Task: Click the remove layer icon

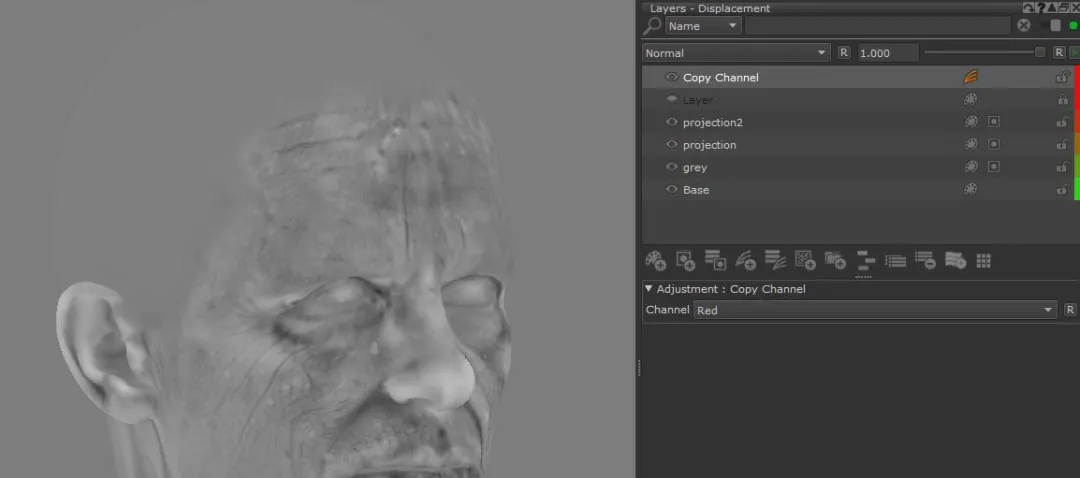Action: click(925, 261)
